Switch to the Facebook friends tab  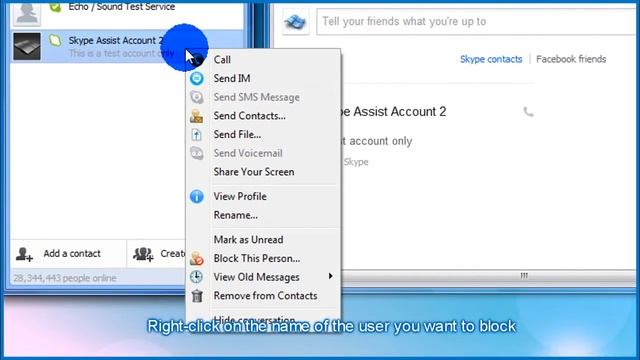click(x=571, y=59)
